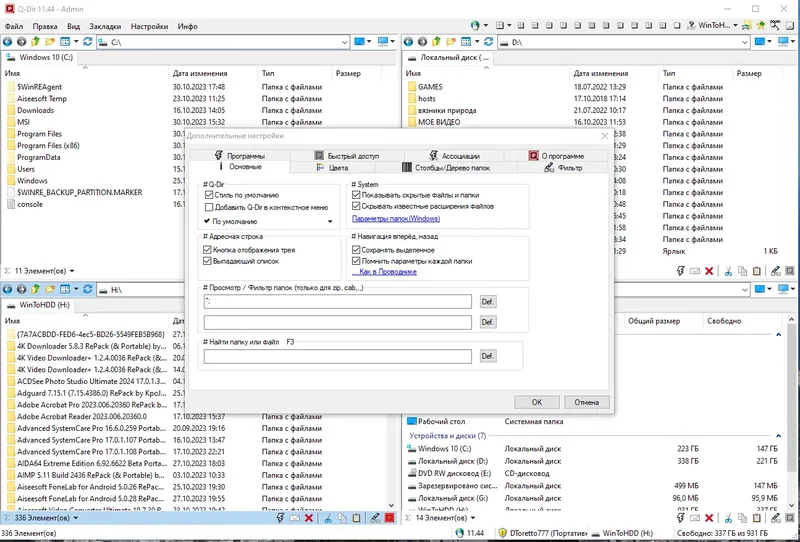Refresh the C:\ pane
Screen dimensions: 800x542
[87, 42]
